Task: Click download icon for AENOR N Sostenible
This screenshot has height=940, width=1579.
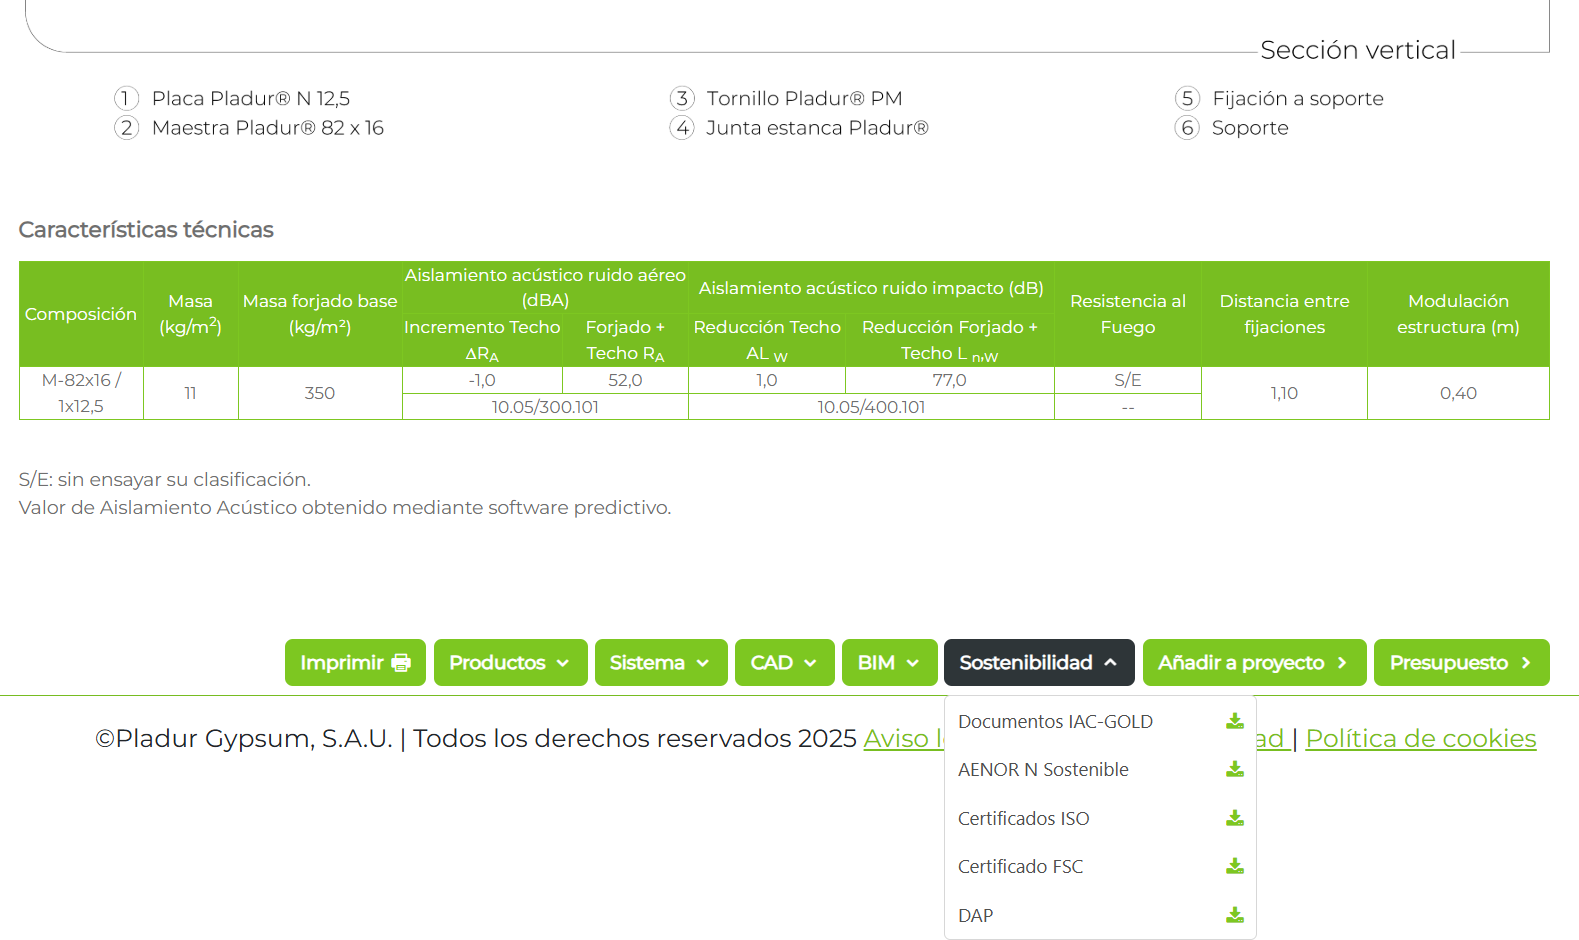Action: pos(1235,769)
